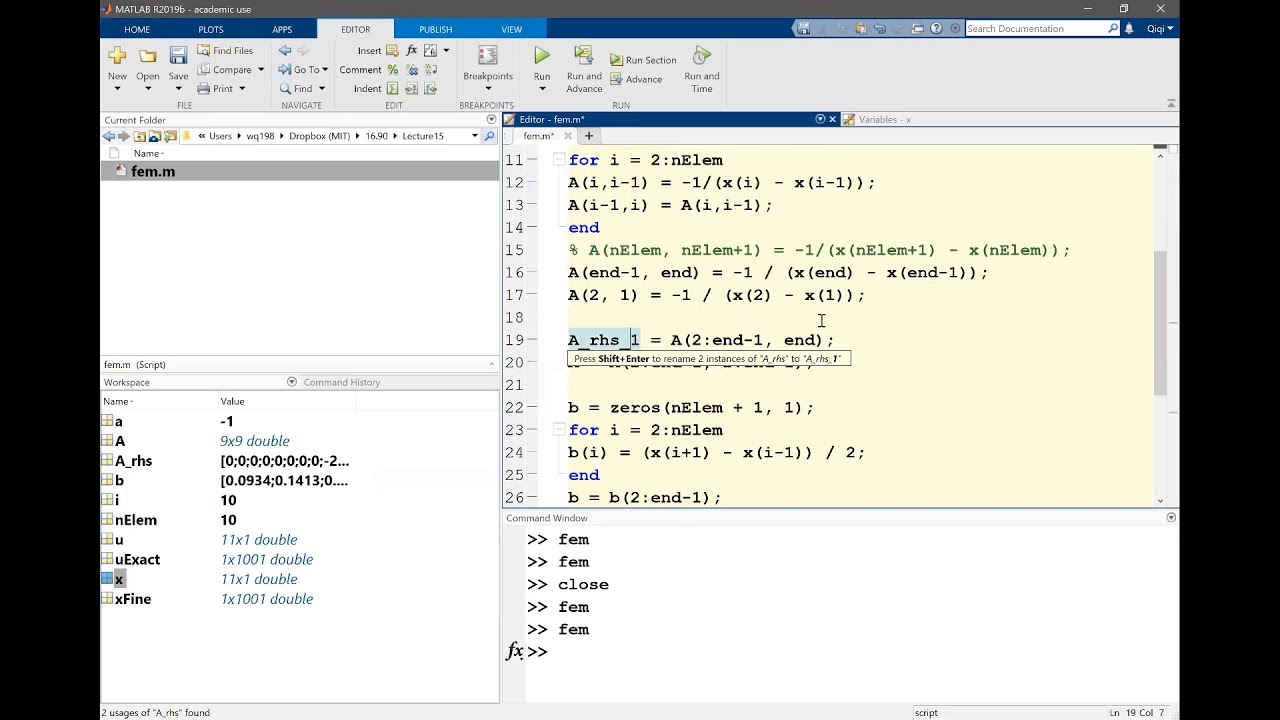The image size is (1280, 720).
Task: Open the address path history dropdown
Action: [474, 136]
